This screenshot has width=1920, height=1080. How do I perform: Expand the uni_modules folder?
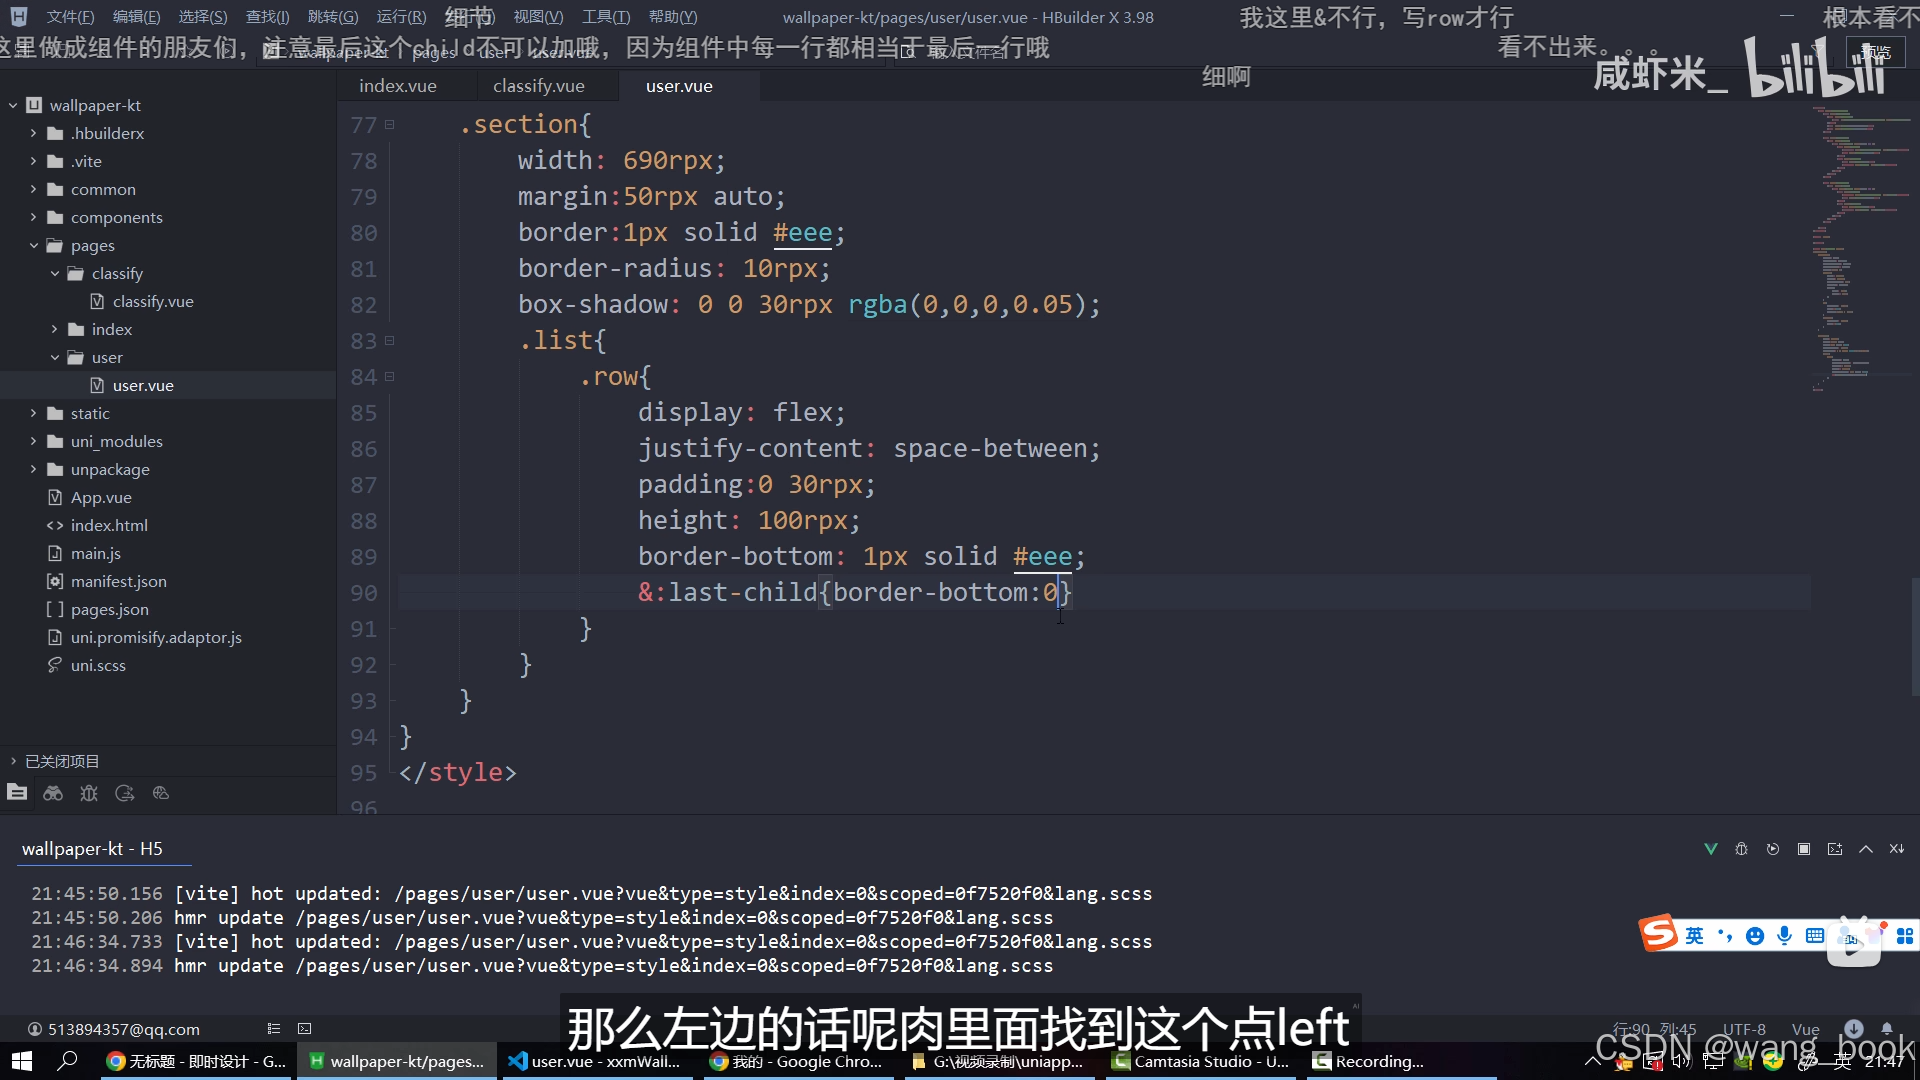[33, 441]
